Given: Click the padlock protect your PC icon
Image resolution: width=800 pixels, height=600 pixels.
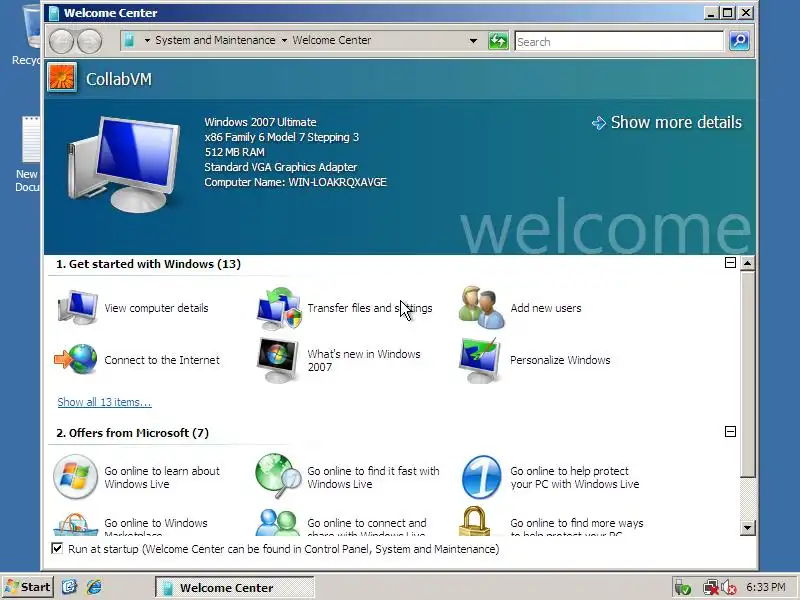Looking at the screenshot, I should (474, 520).
